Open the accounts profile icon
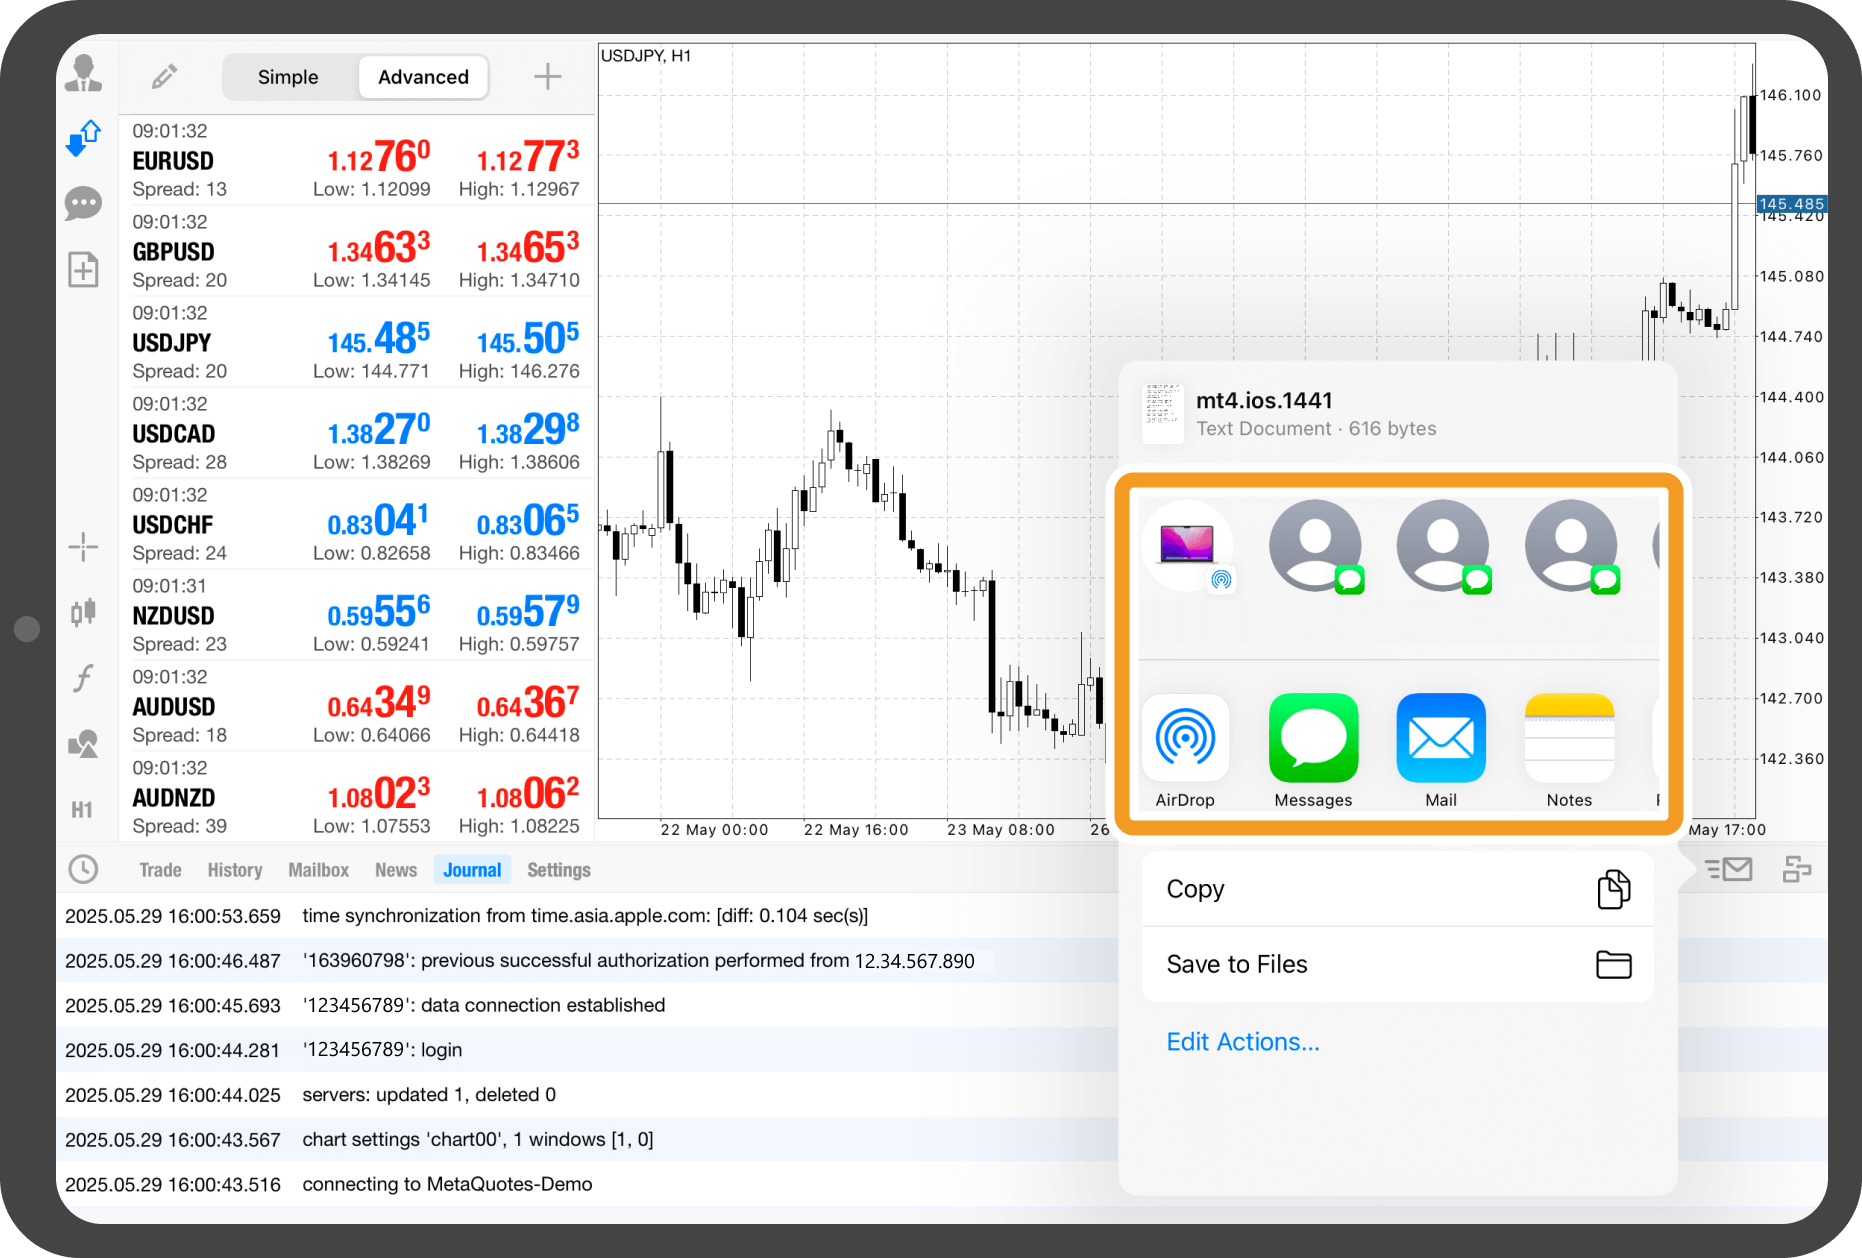 (x=83, y=74)
